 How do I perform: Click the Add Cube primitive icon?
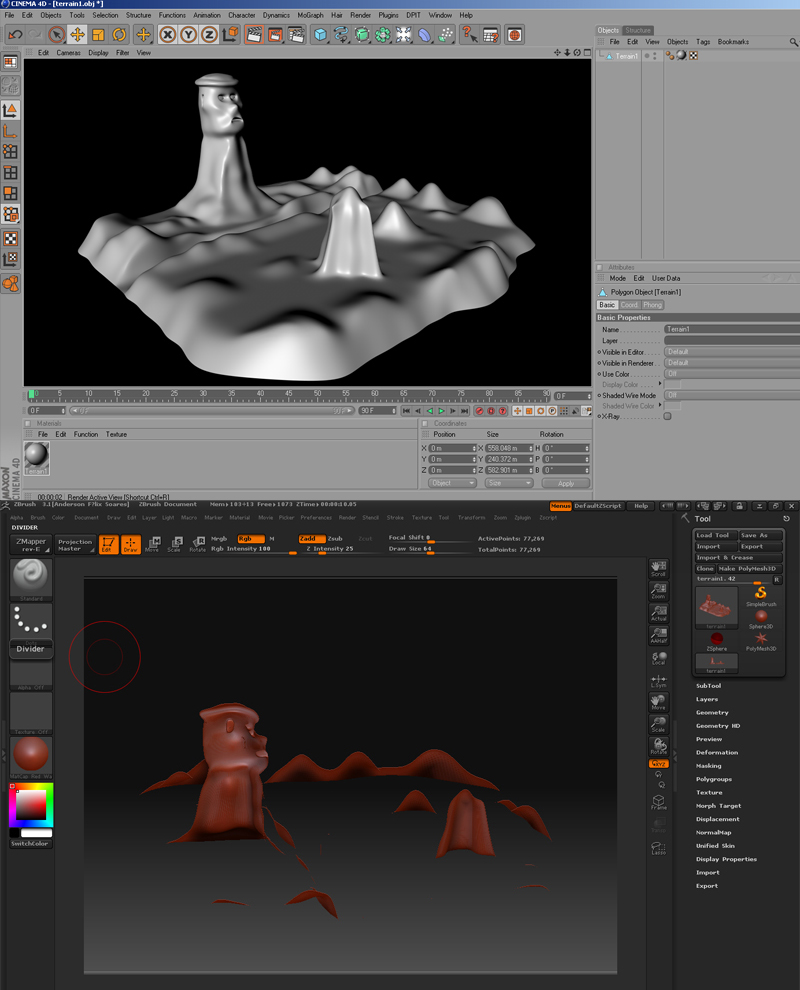(321, 34)
